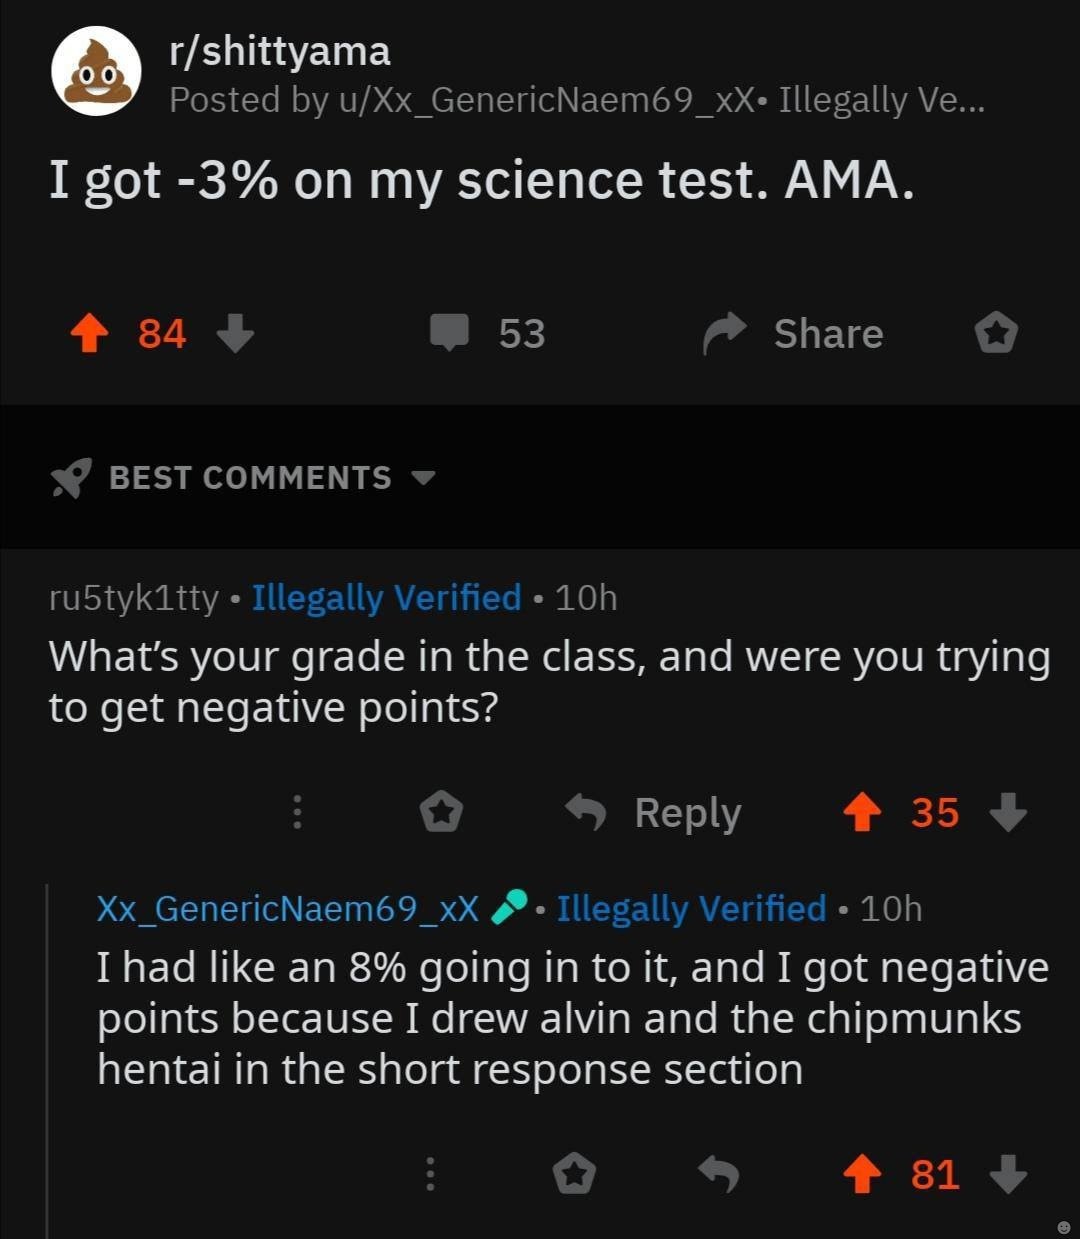Open Xx_GenericNaem69_xX's profile from the reply
This screenshot has width=1080, height=1239.
[x=288, y=908]
